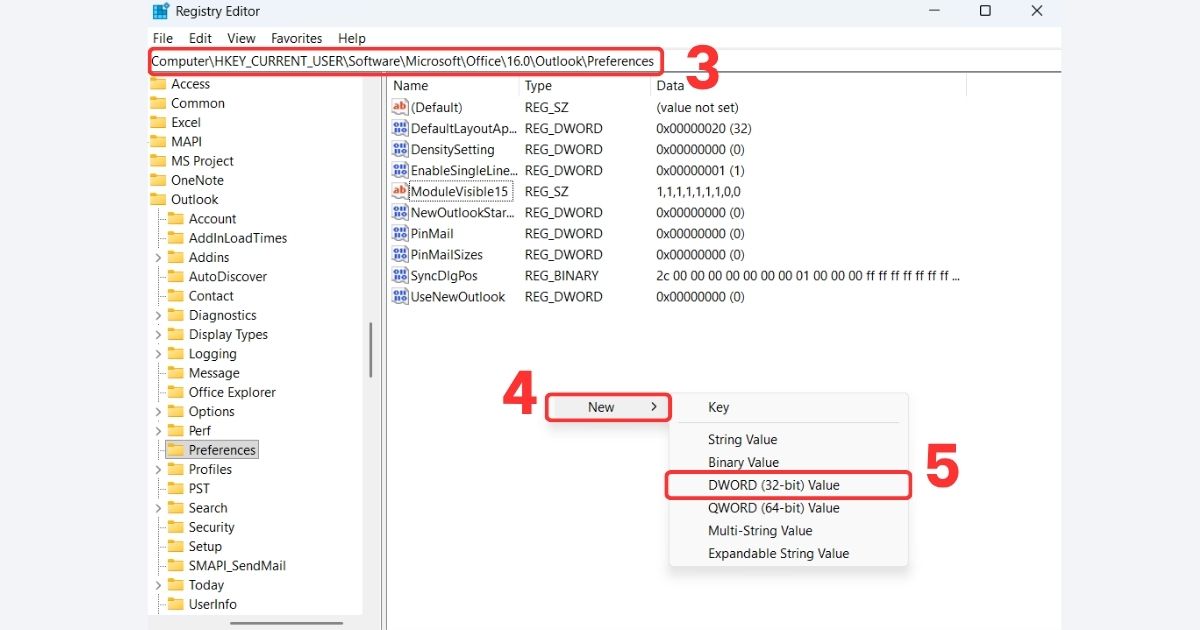The width and height of the screenshot is (1200, 630).
Task: Click the DWORD icon beside UseNewOutlook
Action: (399, 296)
